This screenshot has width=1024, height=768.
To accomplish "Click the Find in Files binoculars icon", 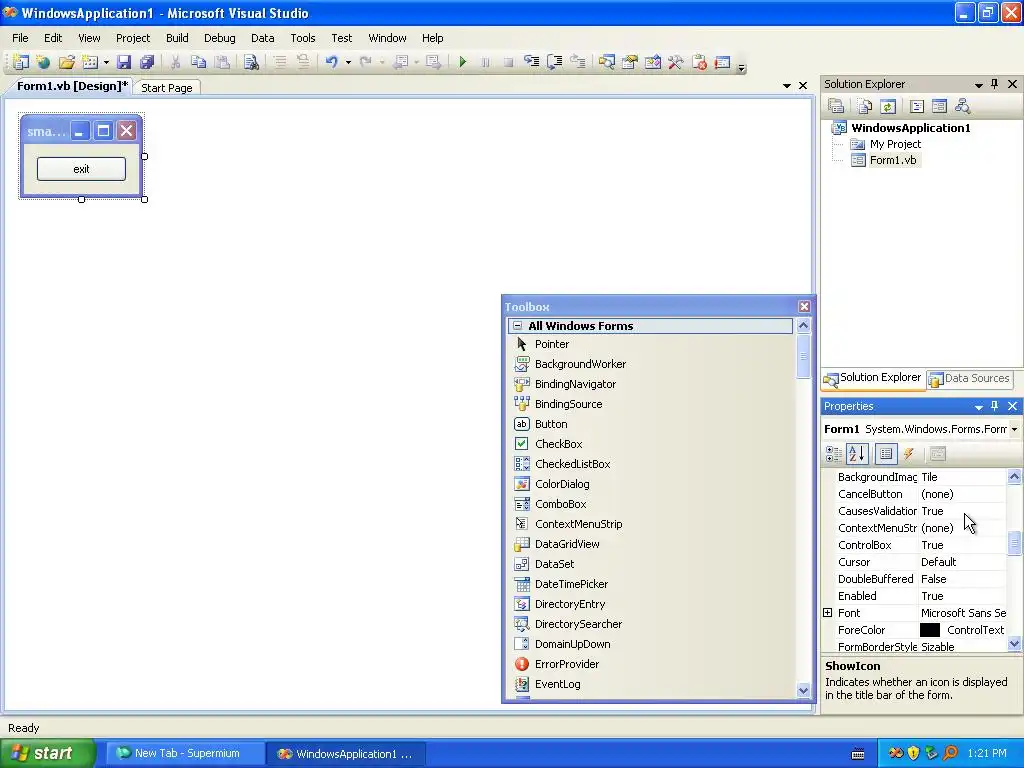I will [x=251, y=62].
